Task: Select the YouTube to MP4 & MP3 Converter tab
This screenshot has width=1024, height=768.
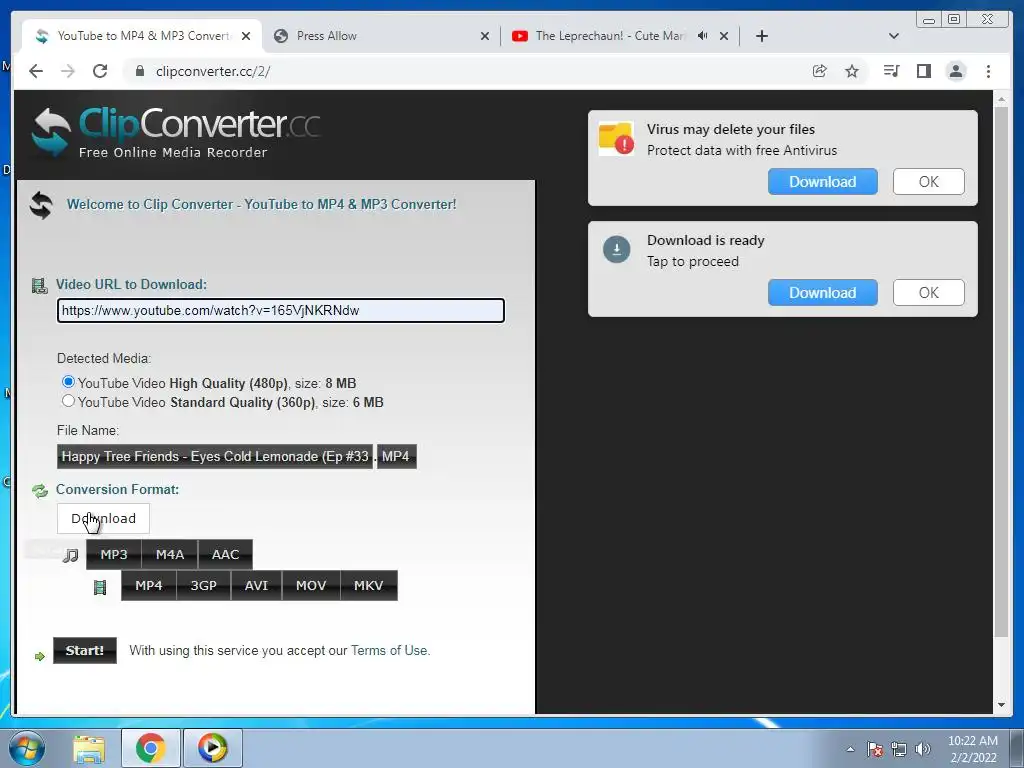Action: tap(142, 36)
